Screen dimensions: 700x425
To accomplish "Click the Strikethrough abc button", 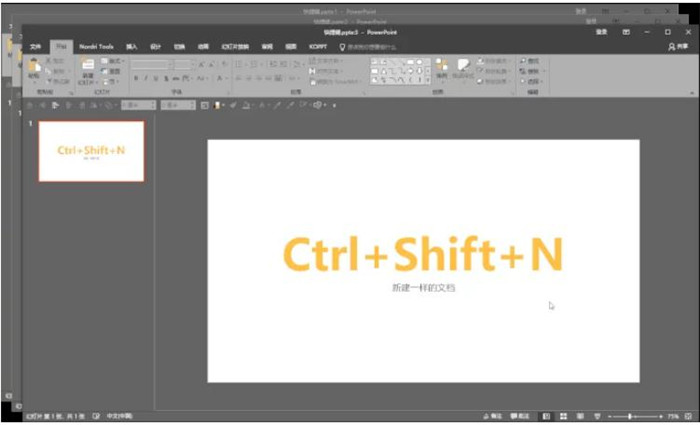I will (x=176, y=78).
